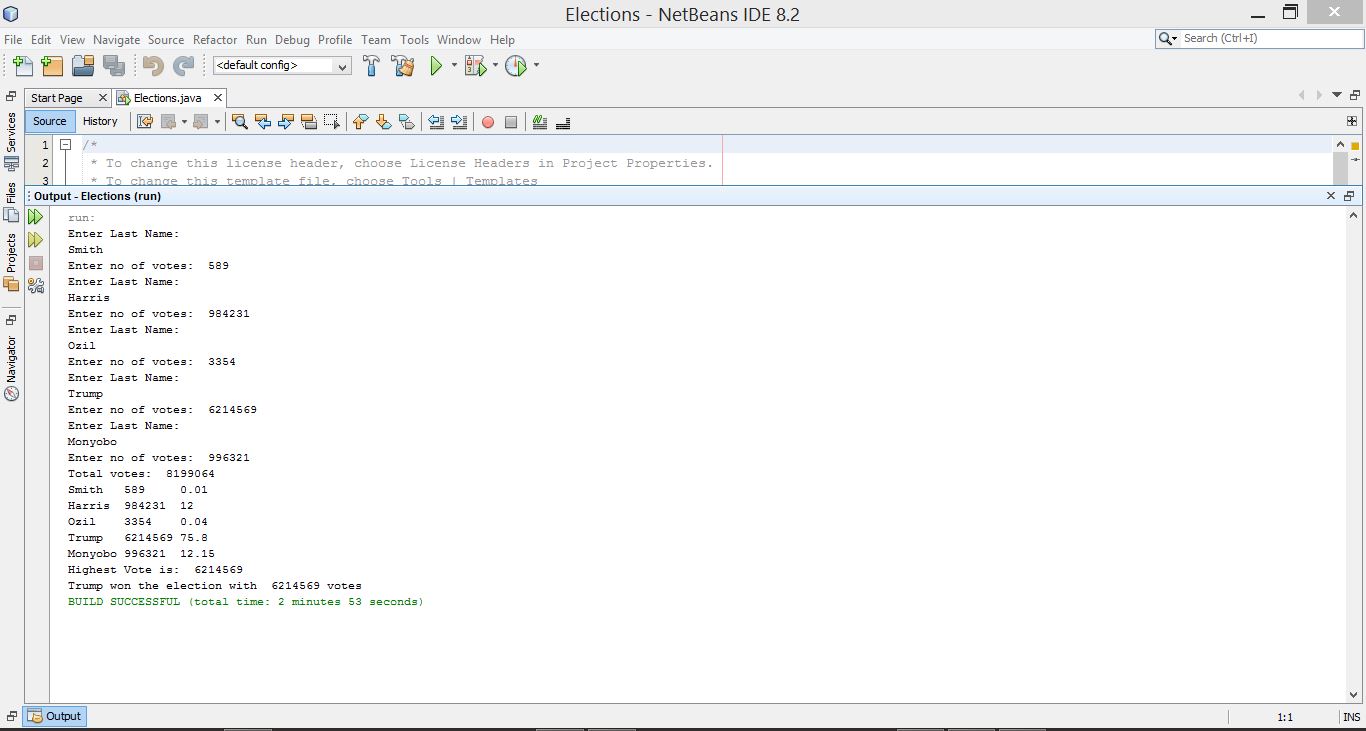1366x731 pixels.
Task: Click the Open Project folder icon
Action: pyautogui.click(x=83, y=66)
